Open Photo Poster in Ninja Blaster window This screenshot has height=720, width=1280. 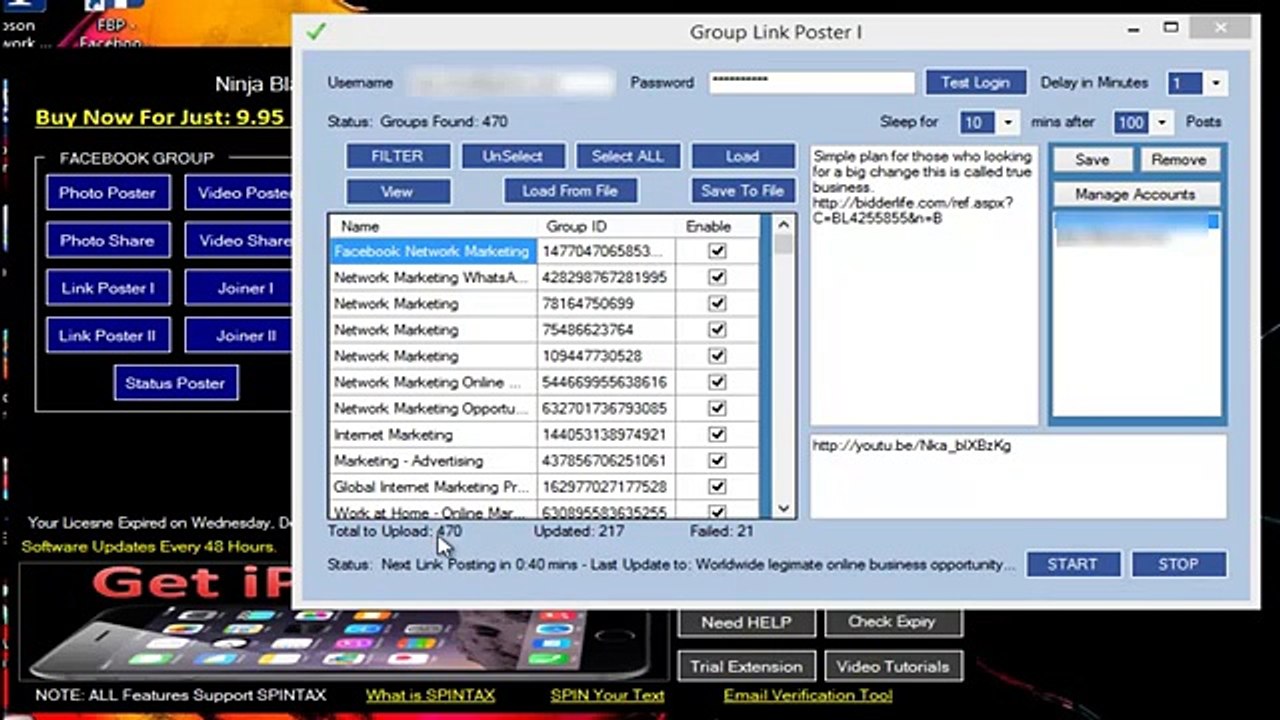click(108, 193)
